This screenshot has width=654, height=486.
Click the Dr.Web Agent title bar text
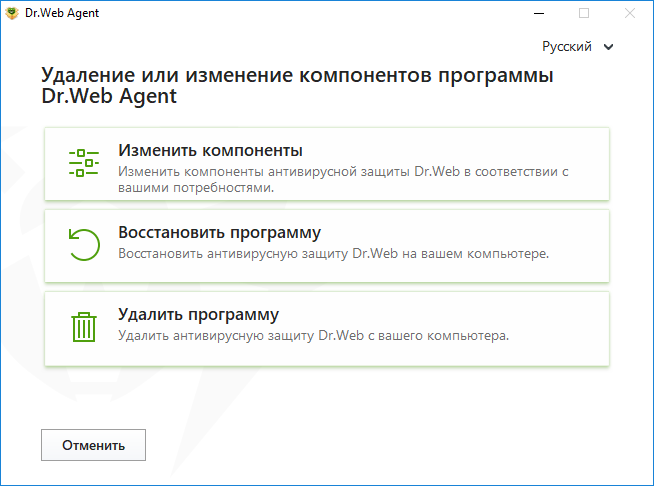(62, 13)
